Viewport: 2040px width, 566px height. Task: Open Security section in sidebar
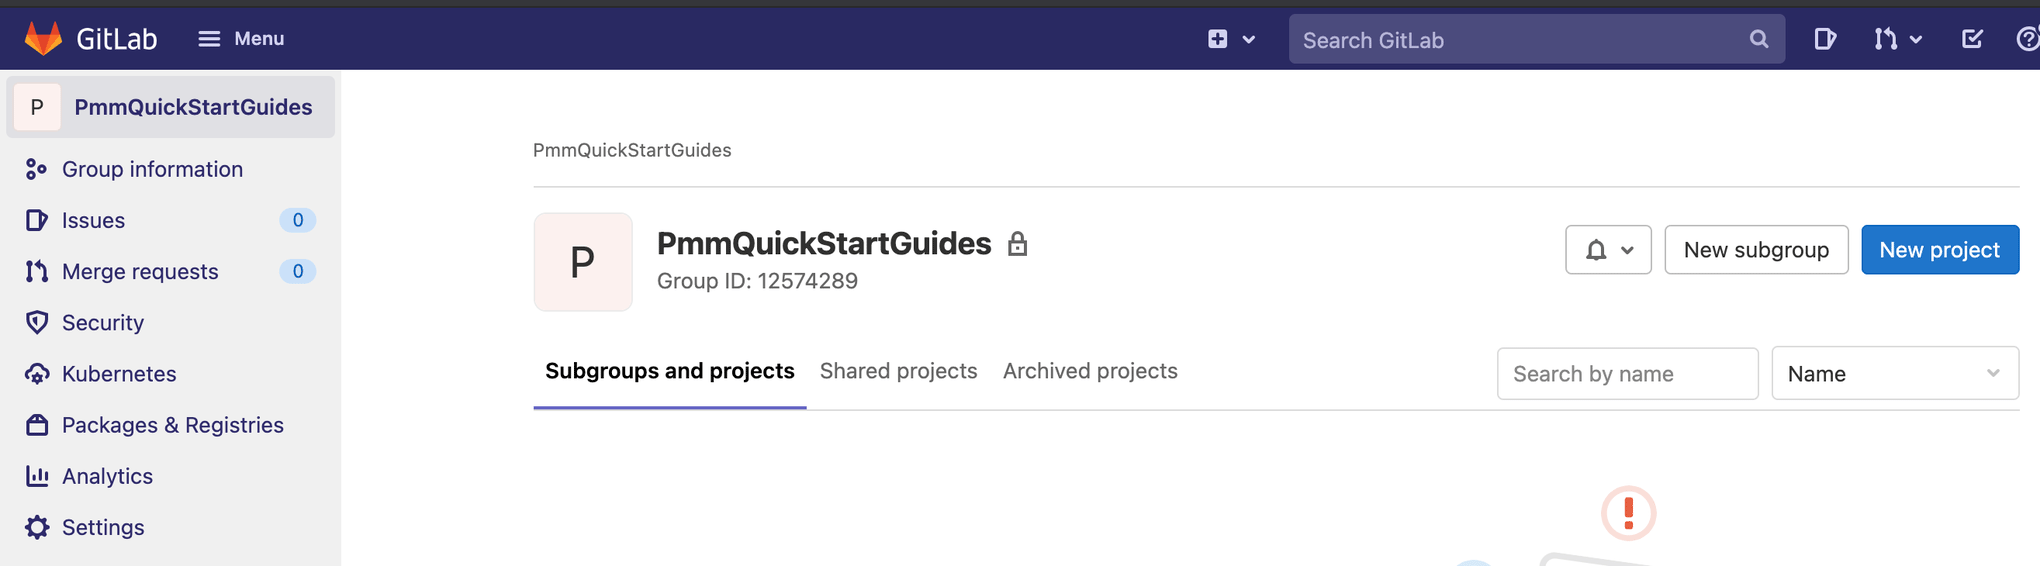102,322
